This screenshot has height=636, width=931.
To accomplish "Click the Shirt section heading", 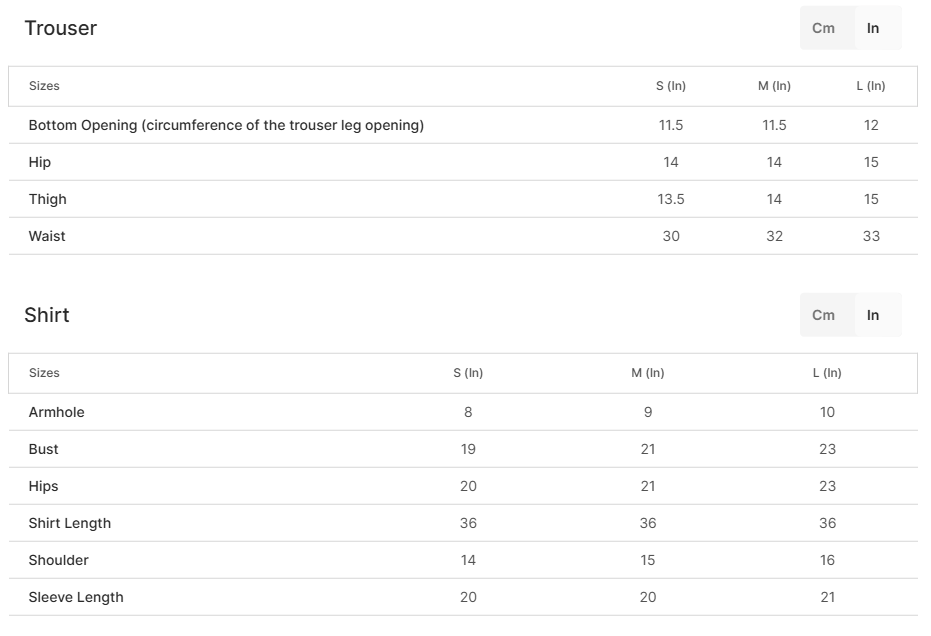I will 47,315.
